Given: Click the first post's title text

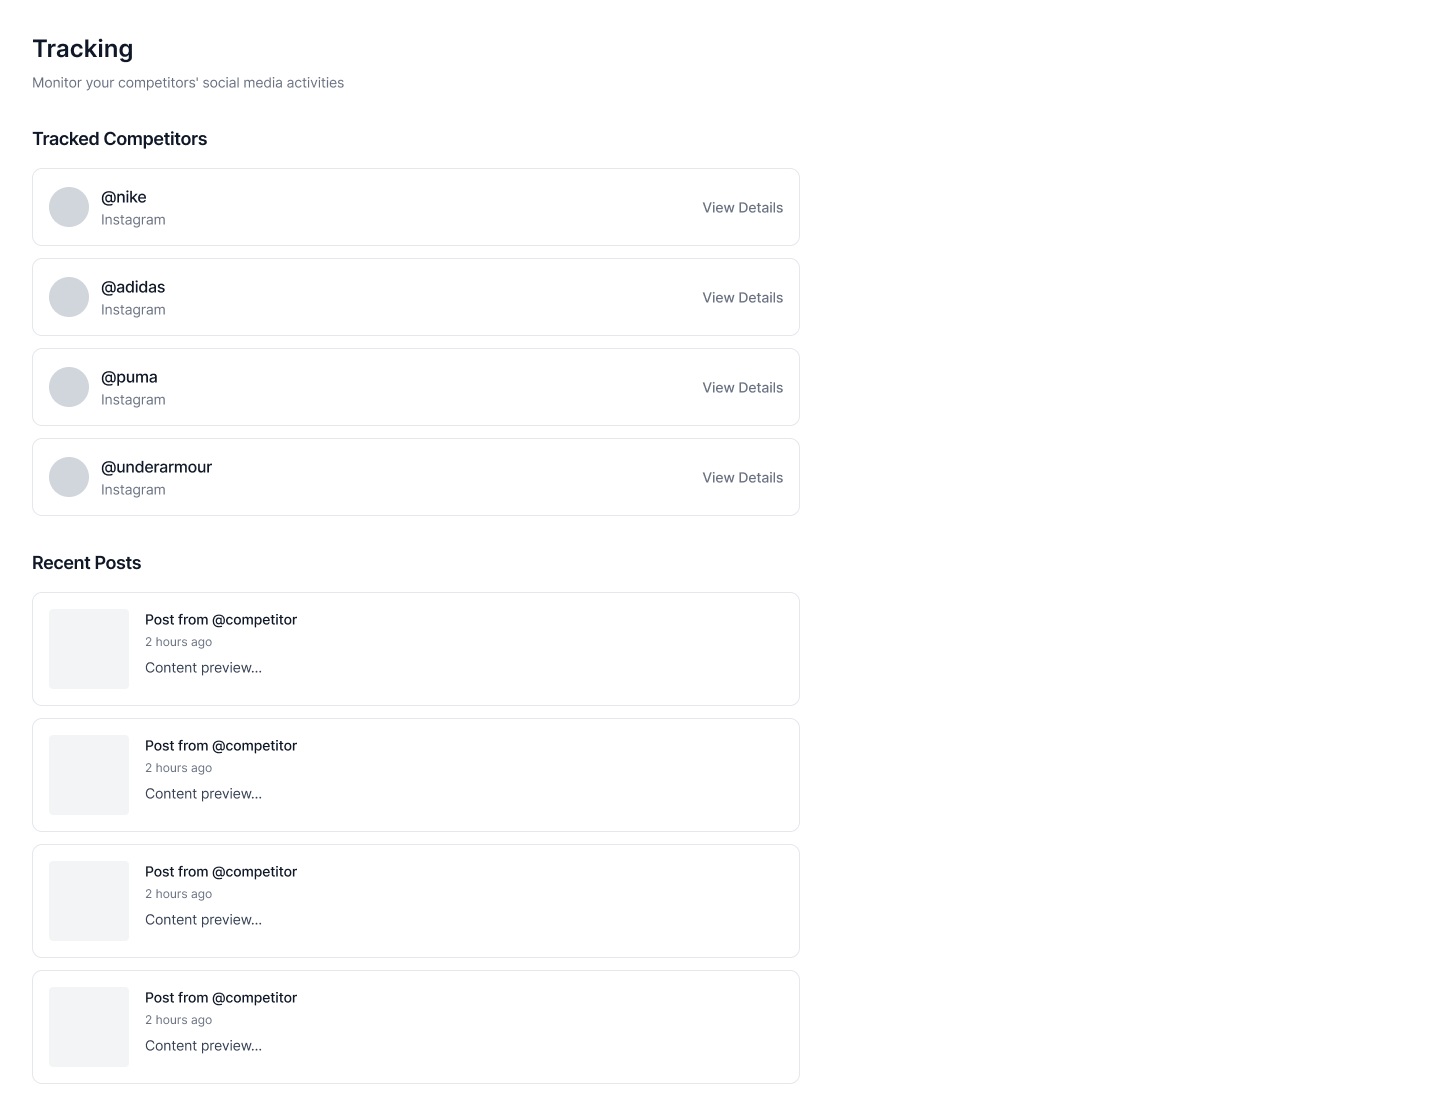Looking at the screenshot, I should click(x=221, y=620).
